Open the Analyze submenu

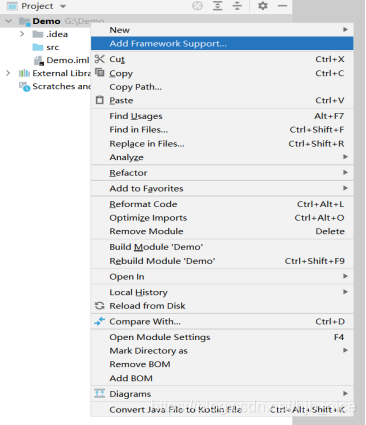[222, 157]
